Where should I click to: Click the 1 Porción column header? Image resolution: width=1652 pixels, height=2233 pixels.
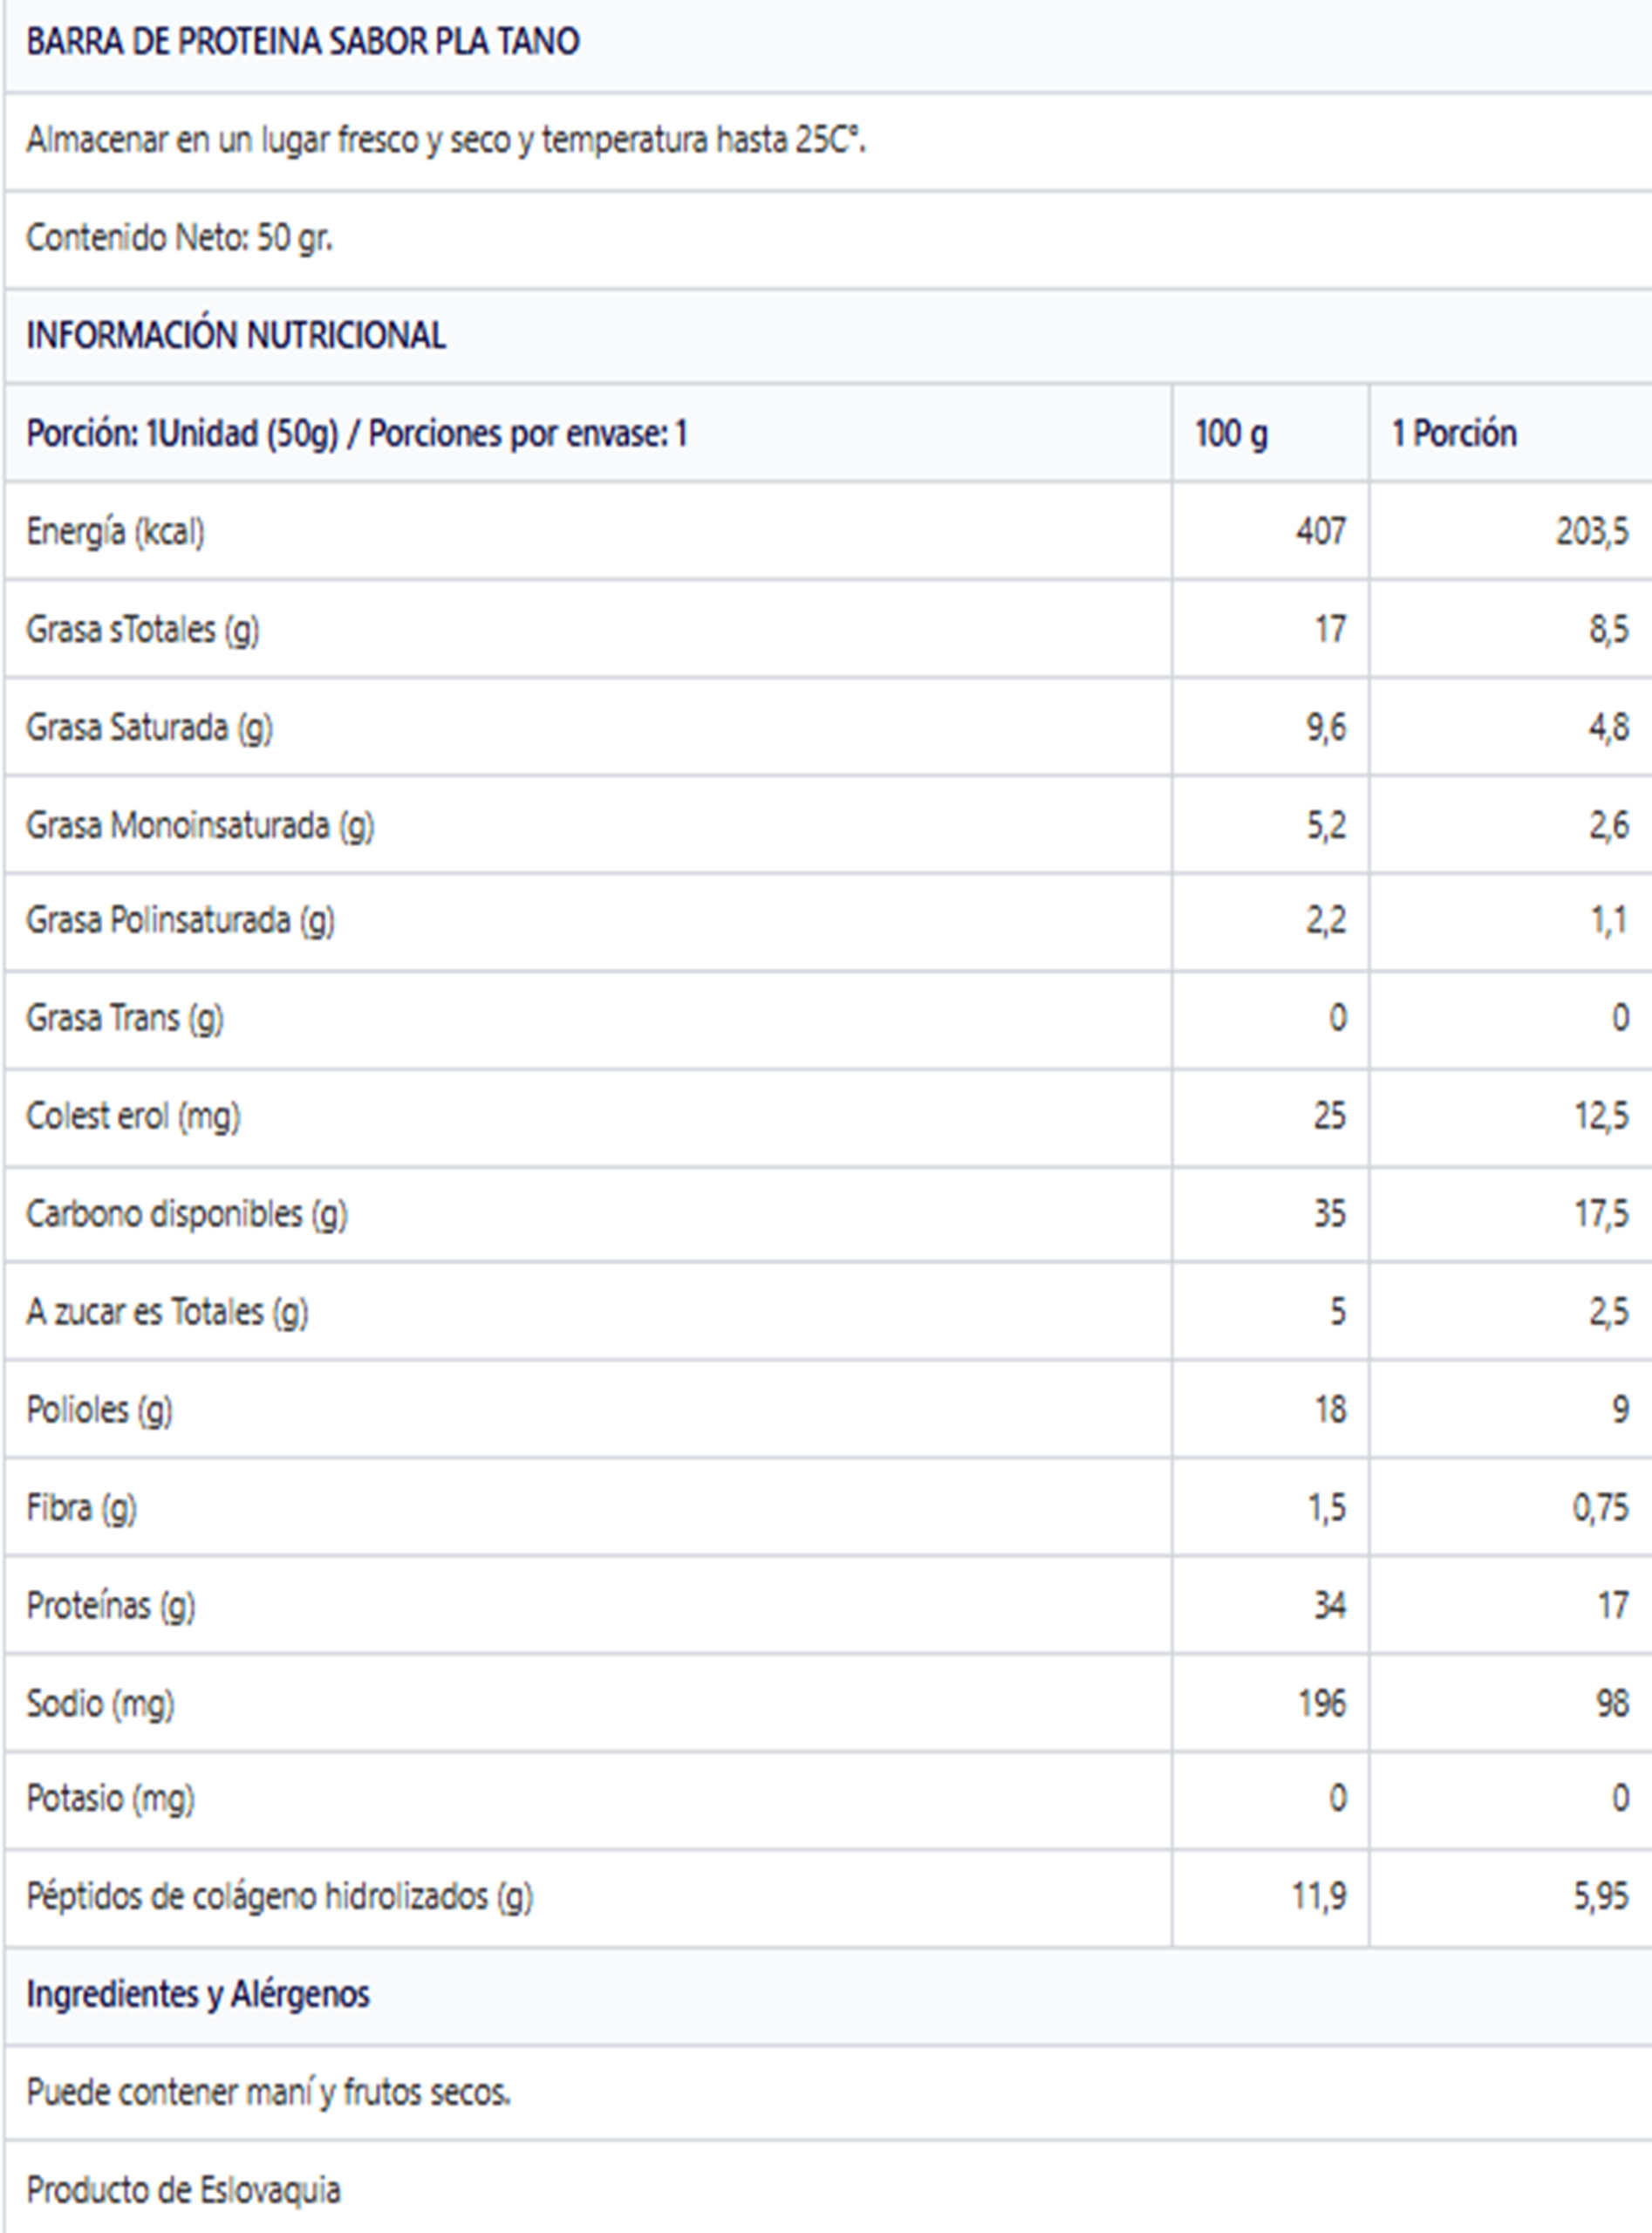click(x=1454, y=433)
